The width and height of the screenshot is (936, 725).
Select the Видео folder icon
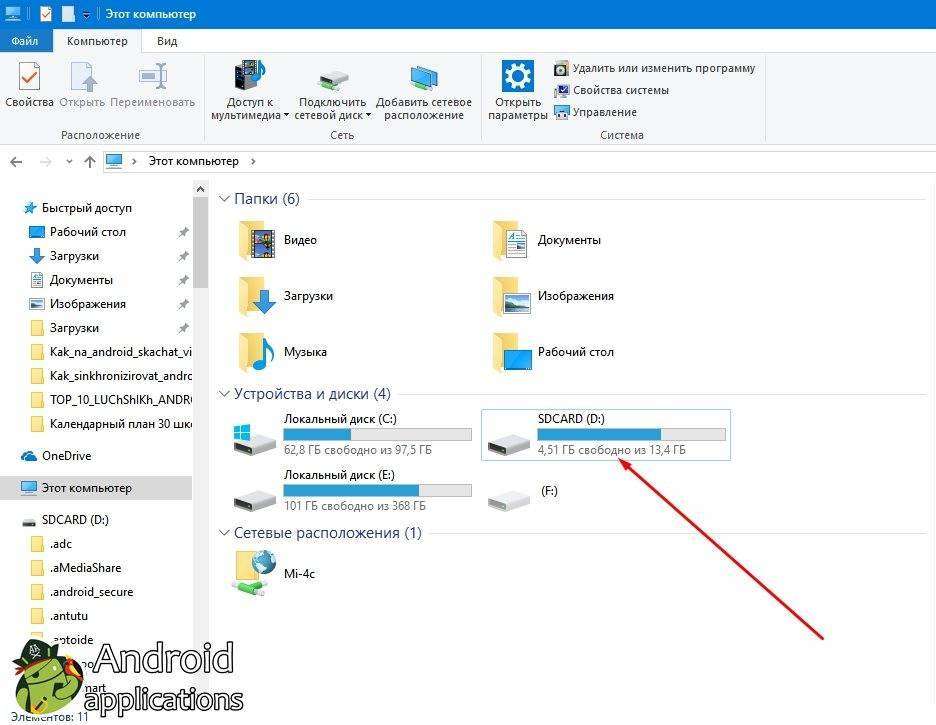click(257, 240)
